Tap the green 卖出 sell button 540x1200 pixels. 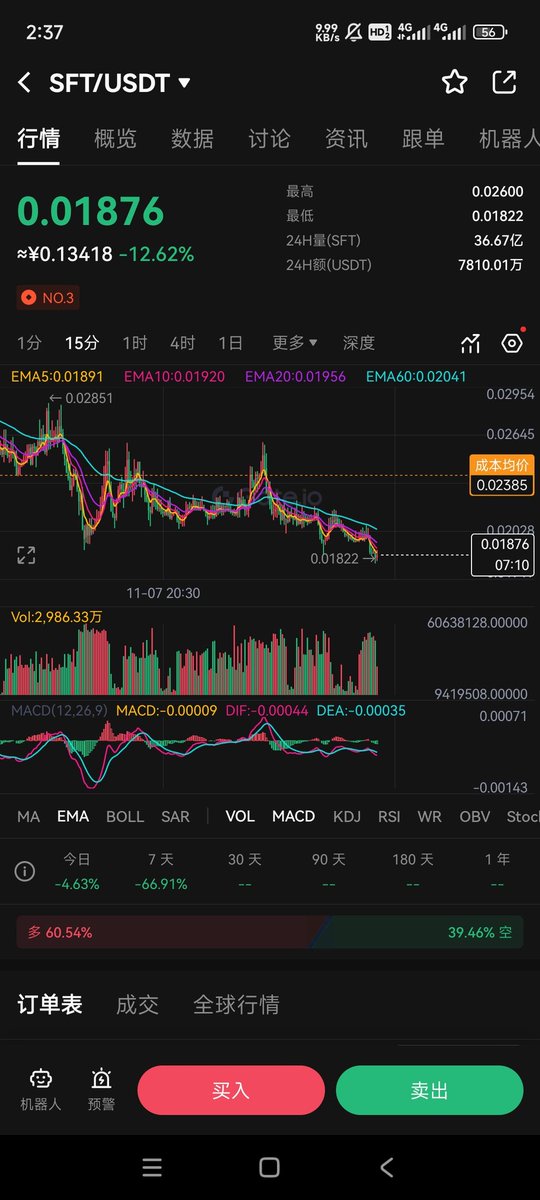[x=430, y=1090]
